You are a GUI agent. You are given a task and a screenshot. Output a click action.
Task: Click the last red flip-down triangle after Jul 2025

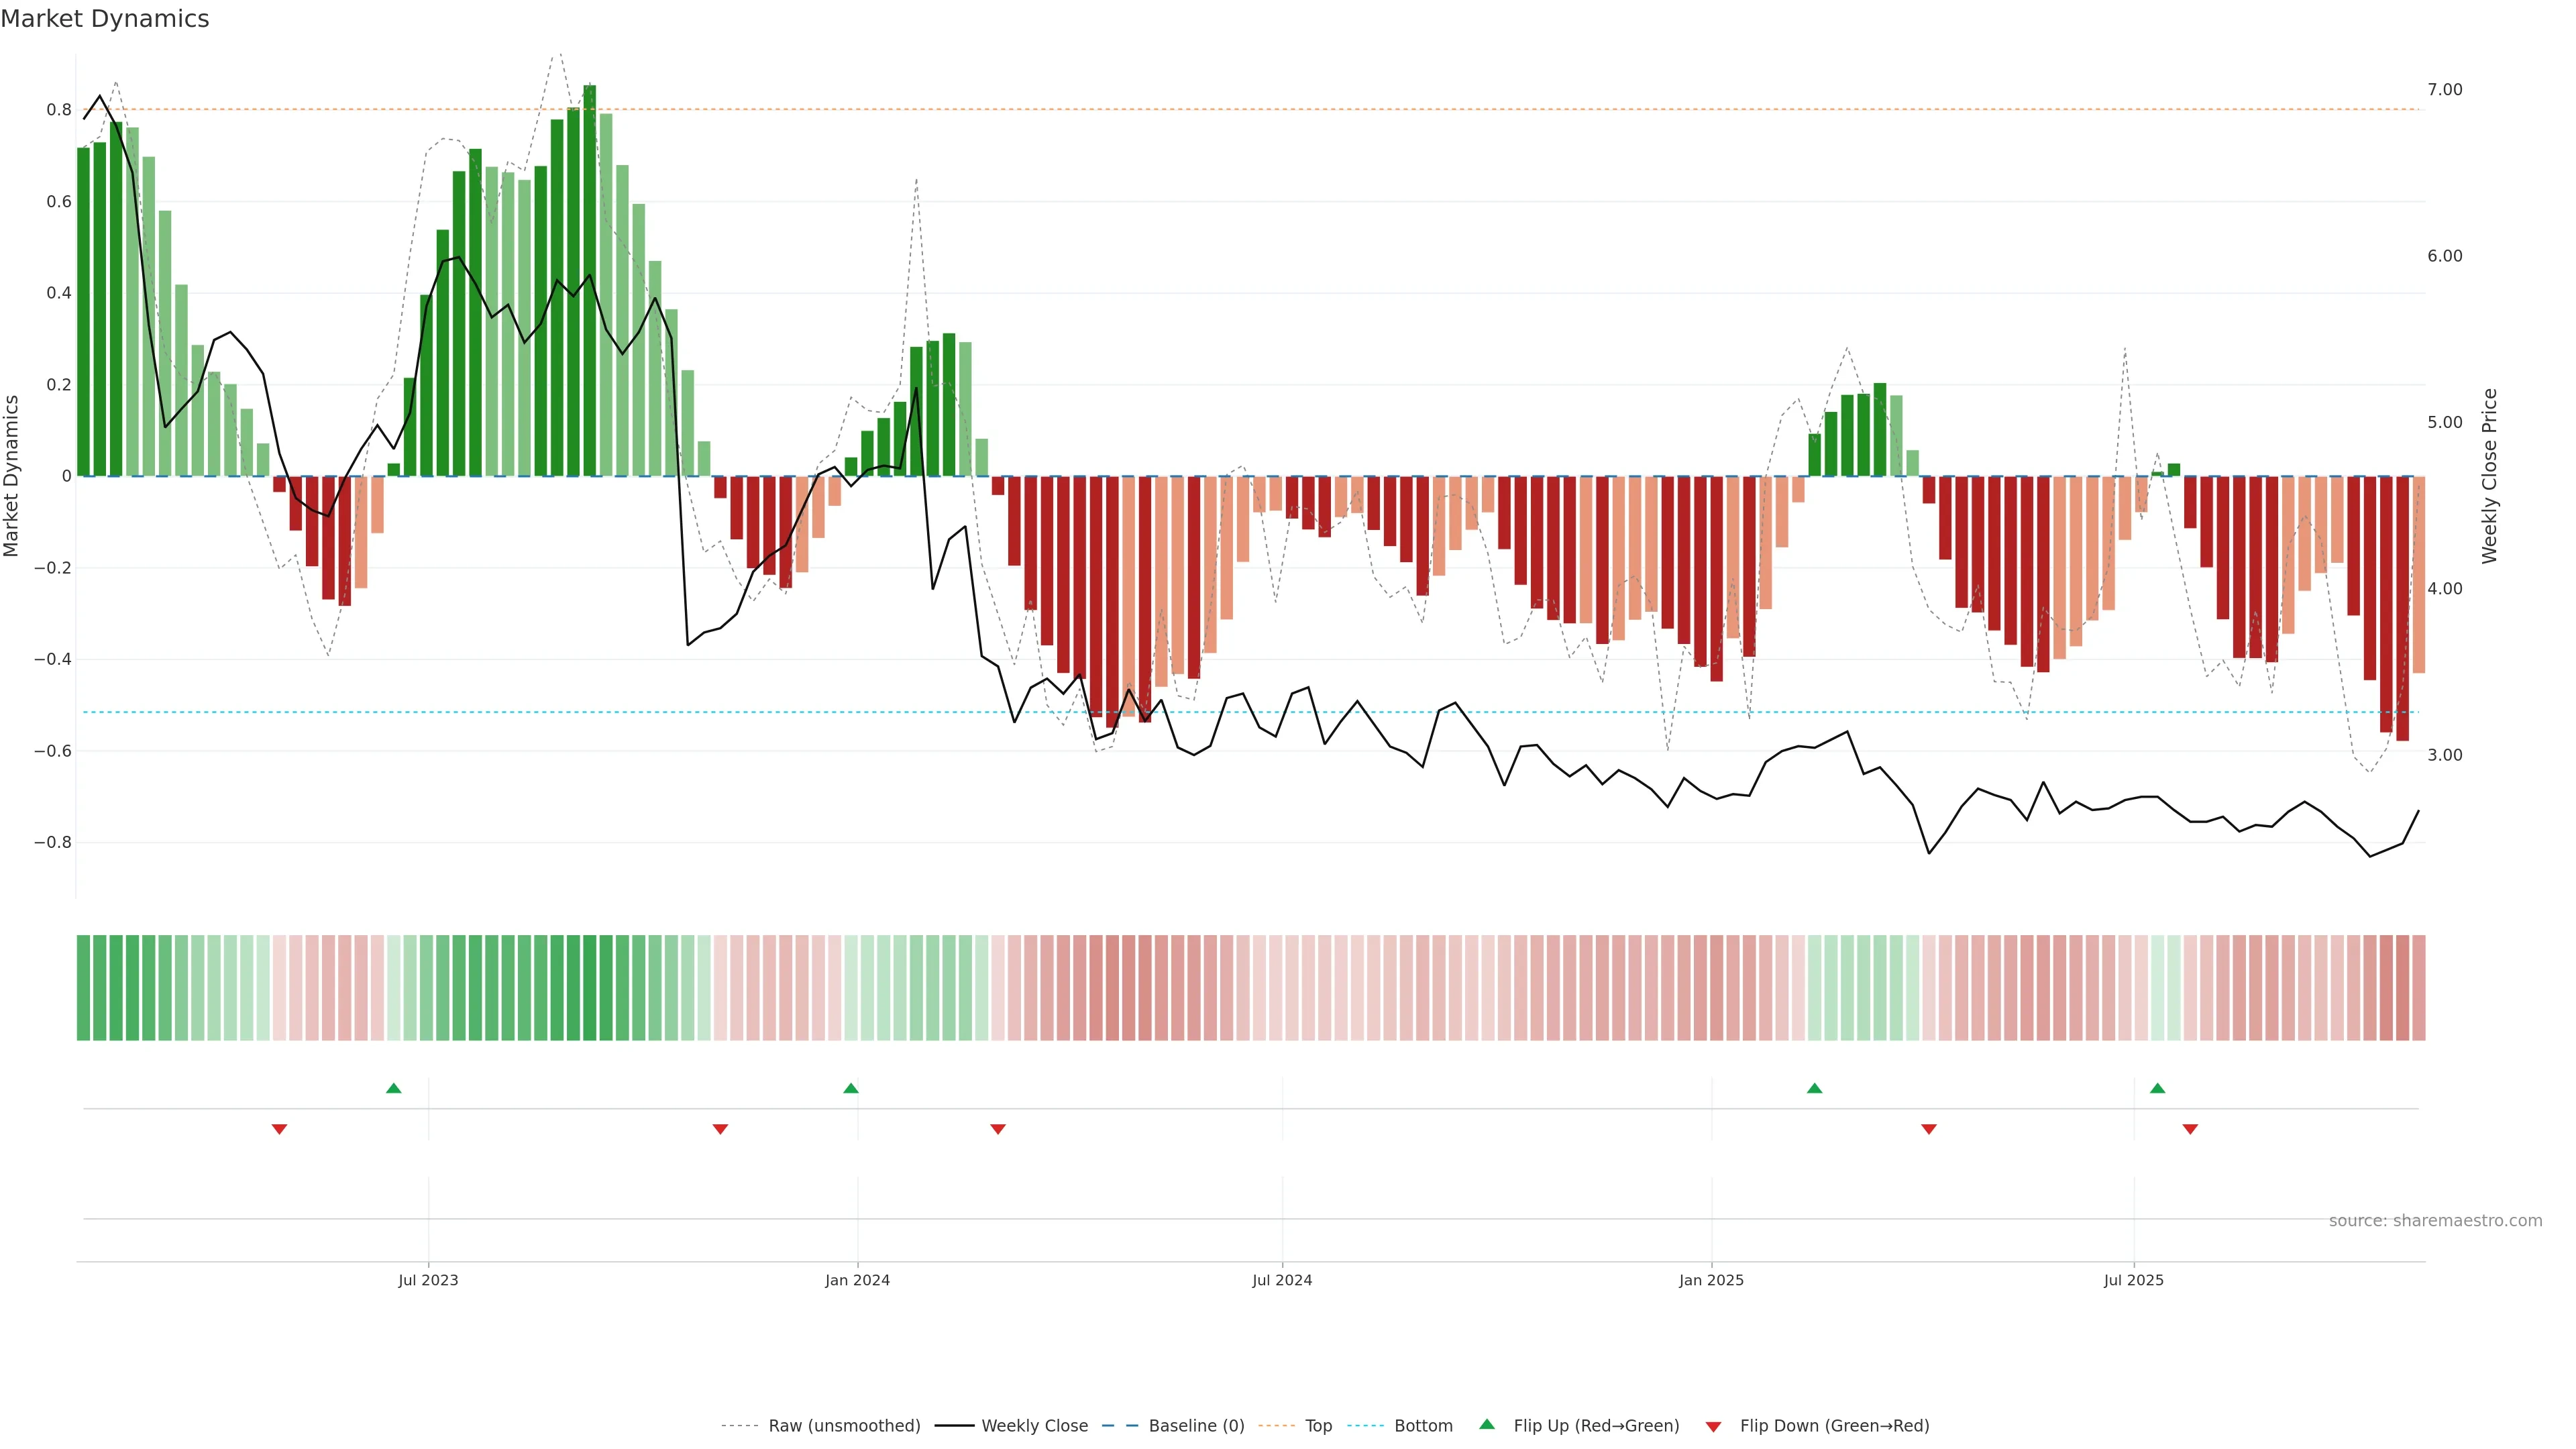coord(2190,1129)
